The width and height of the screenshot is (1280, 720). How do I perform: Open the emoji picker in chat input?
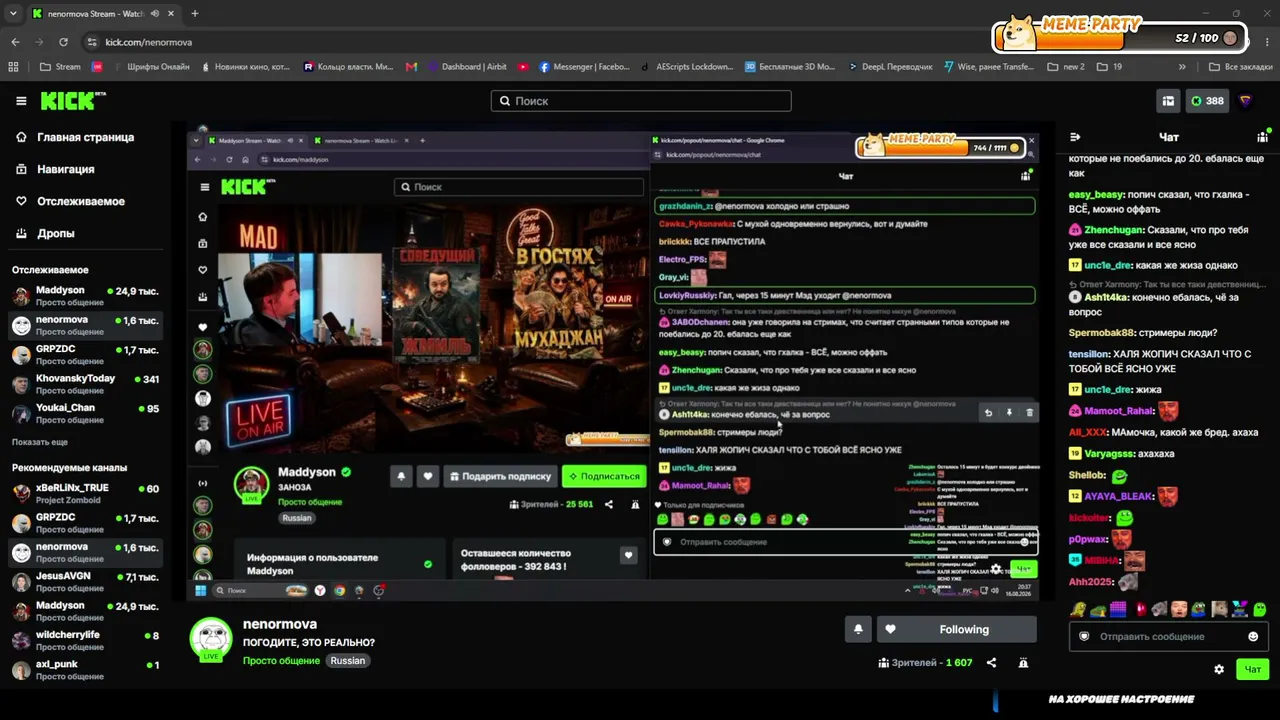pyautogui.click(x=1253, y=637)
